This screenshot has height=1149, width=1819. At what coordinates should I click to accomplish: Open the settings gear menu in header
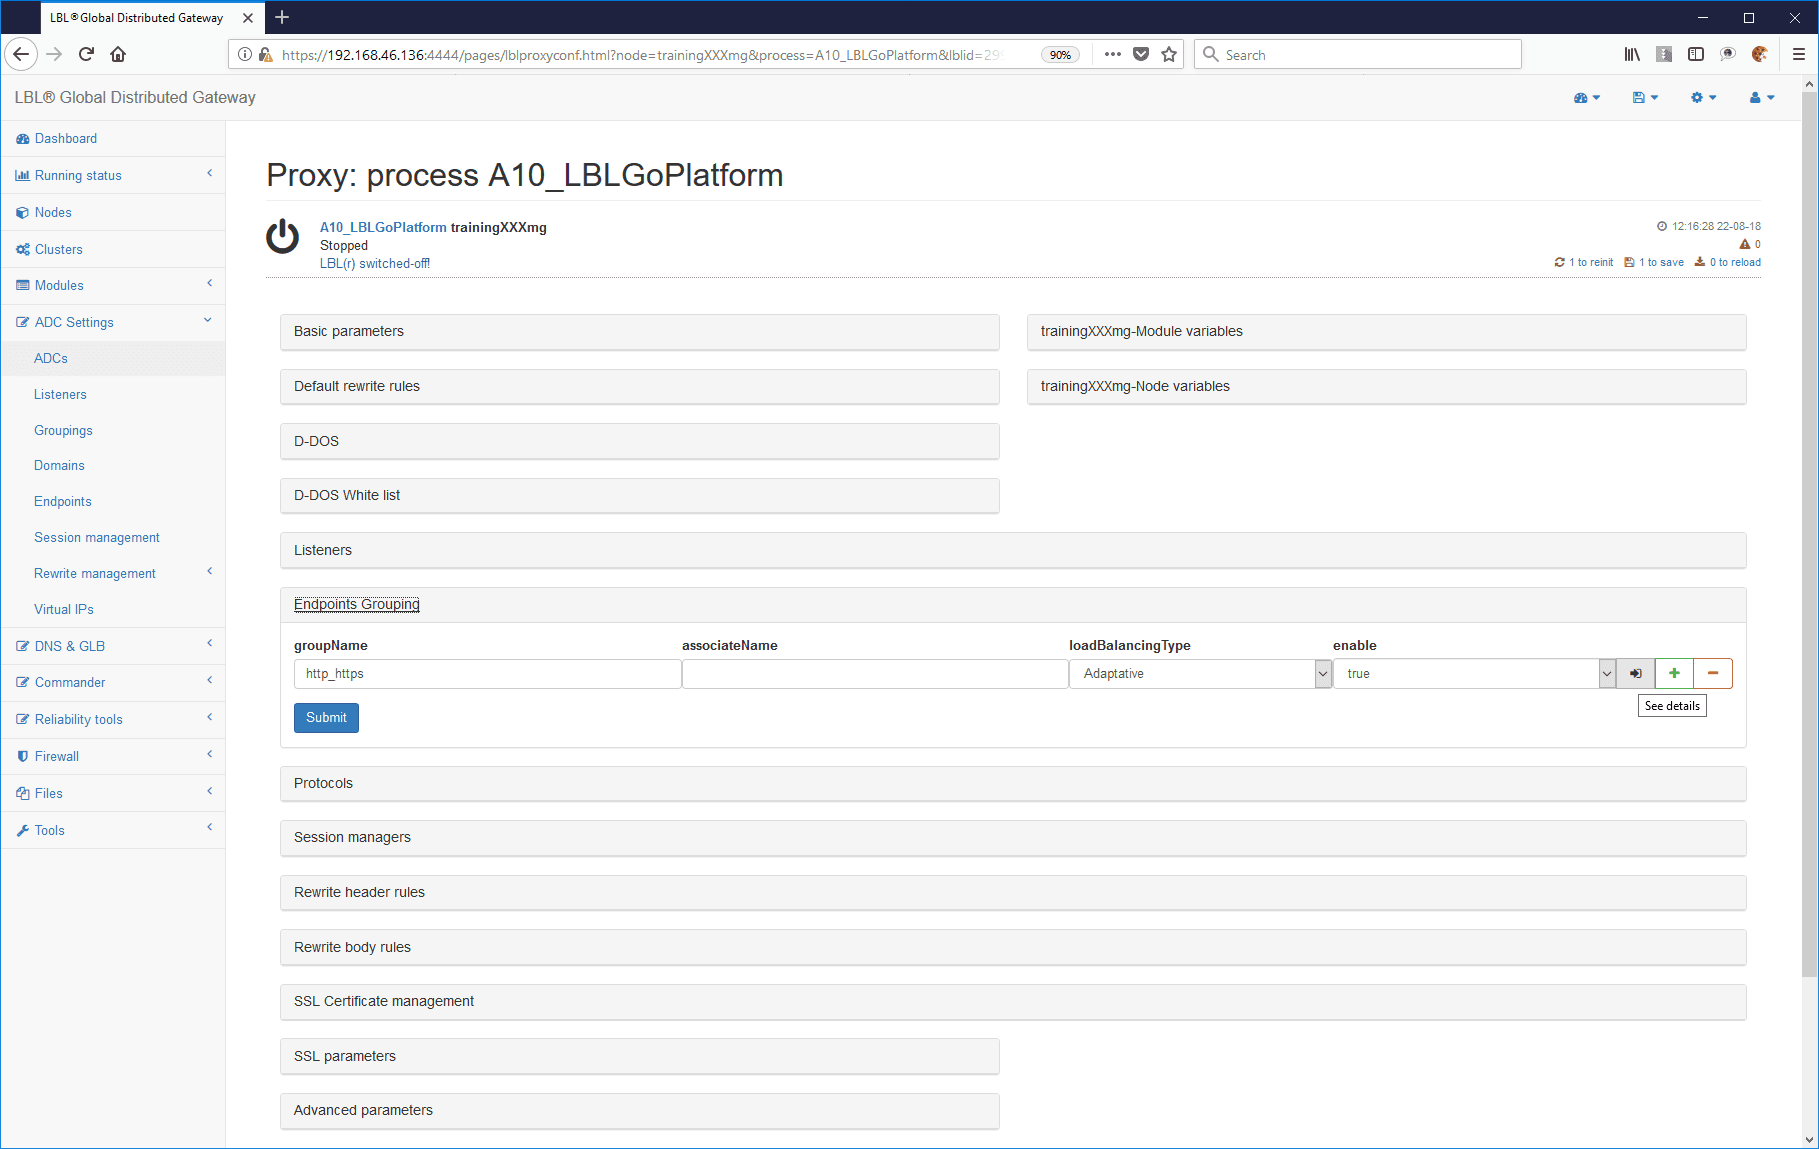[1703, 98]
